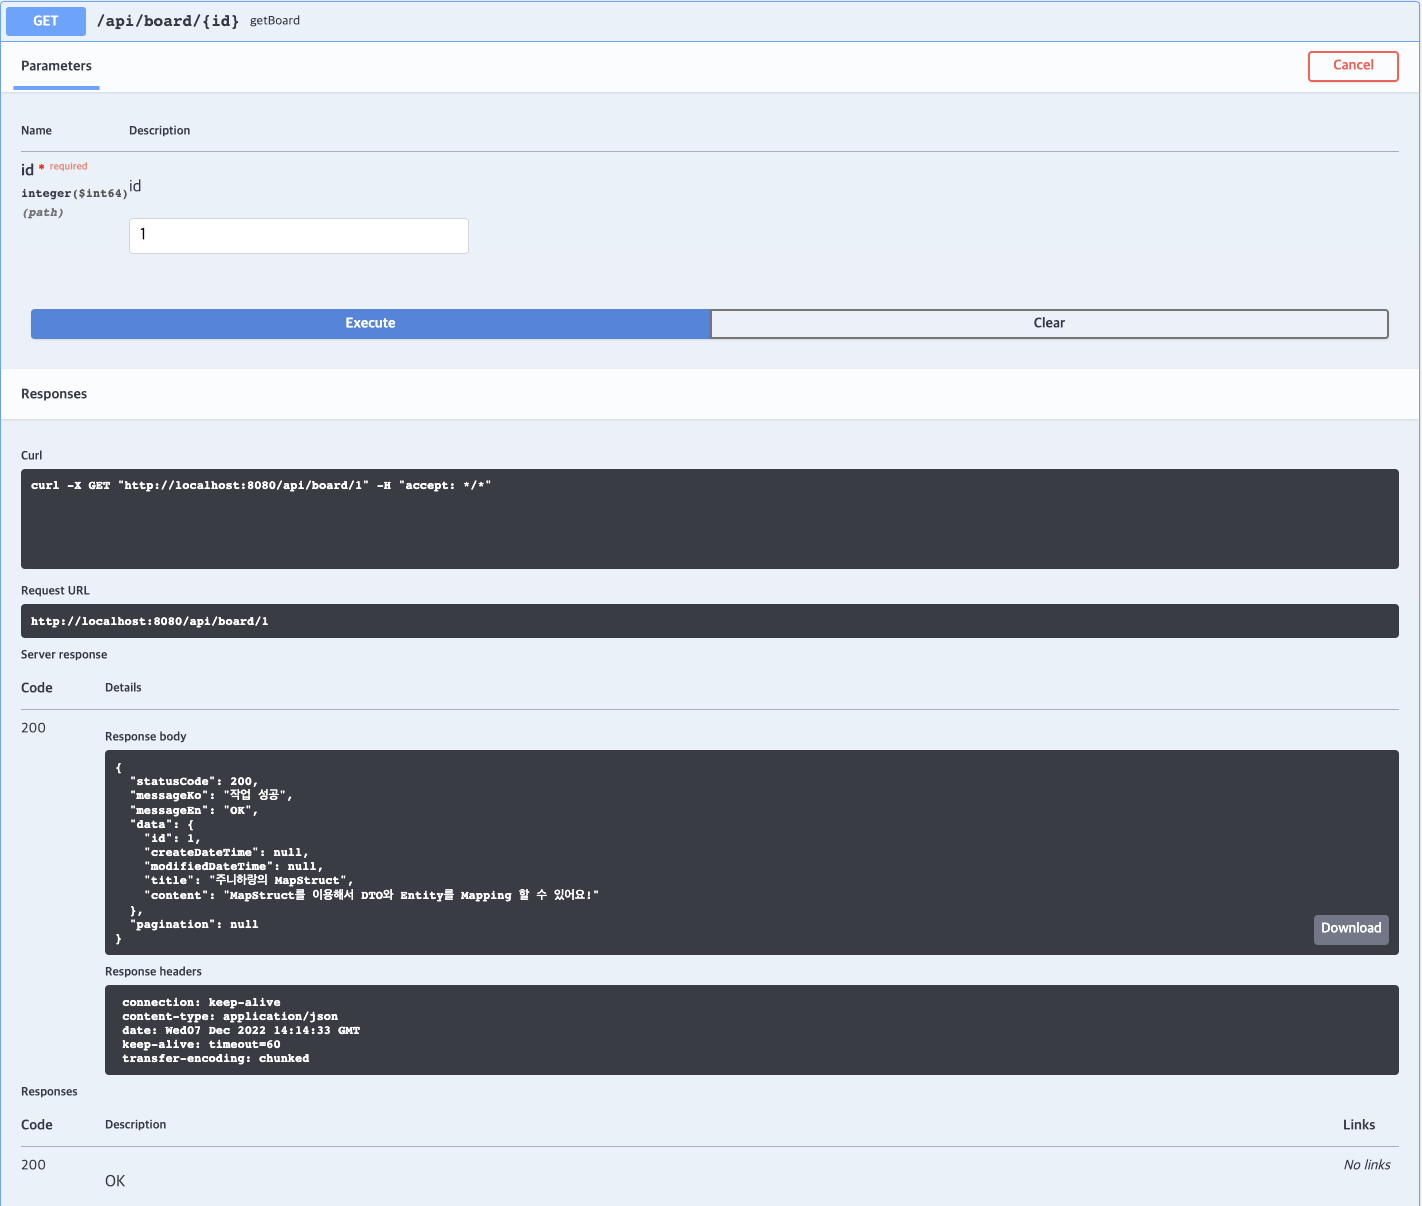Click the (path) parameter location label
This screenshot has height=1206, width=1422.
[x=42, y=213]
